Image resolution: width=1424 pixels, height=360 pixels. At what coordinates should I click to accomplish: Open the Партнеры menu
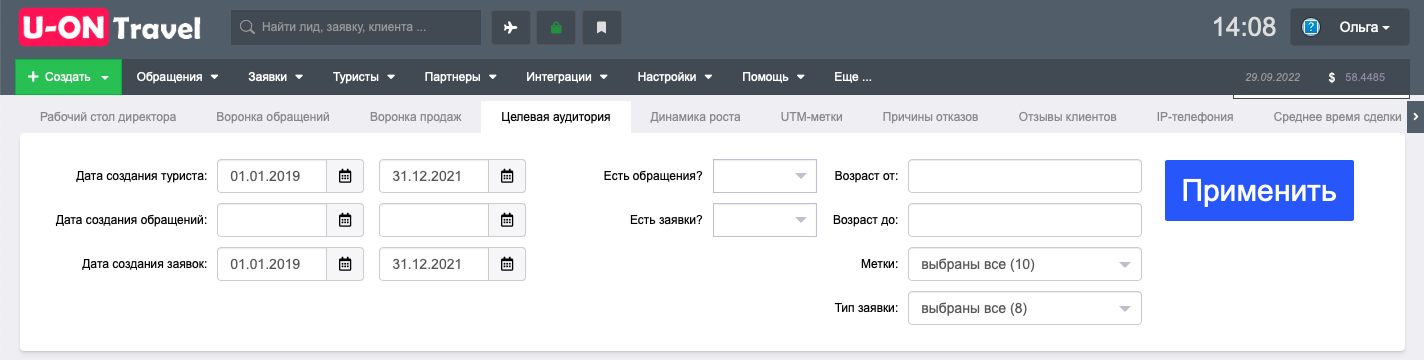click(461, 76)
